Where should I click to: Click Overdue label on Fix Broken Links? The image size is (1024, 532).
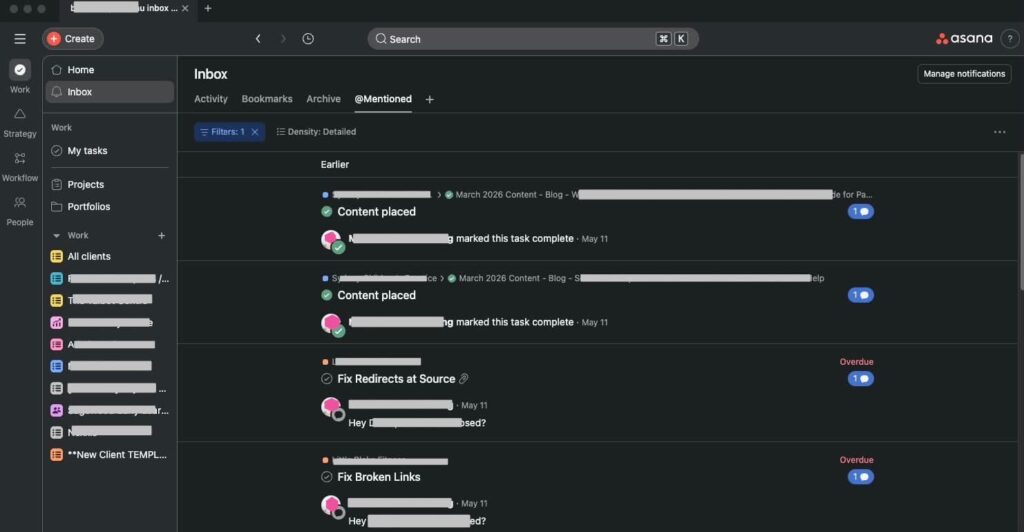856,460
